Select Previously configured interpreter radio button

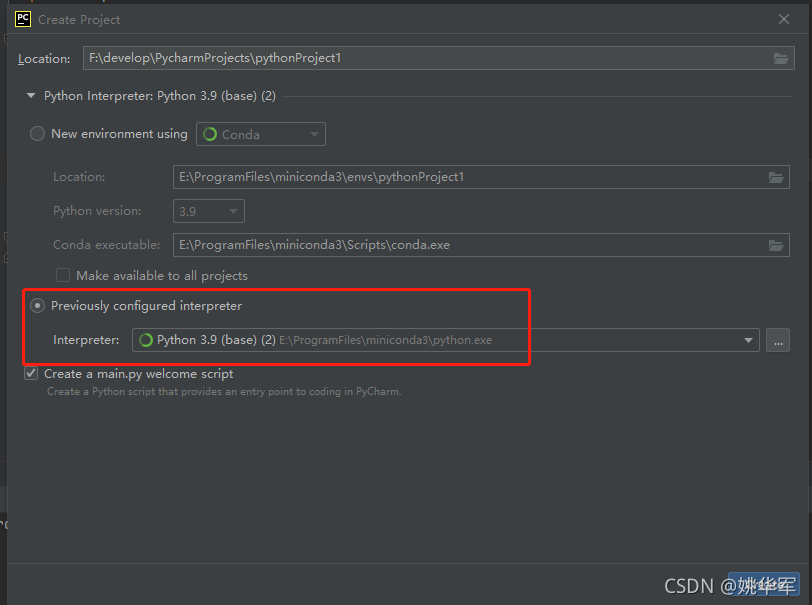click(x=37, y=306)
